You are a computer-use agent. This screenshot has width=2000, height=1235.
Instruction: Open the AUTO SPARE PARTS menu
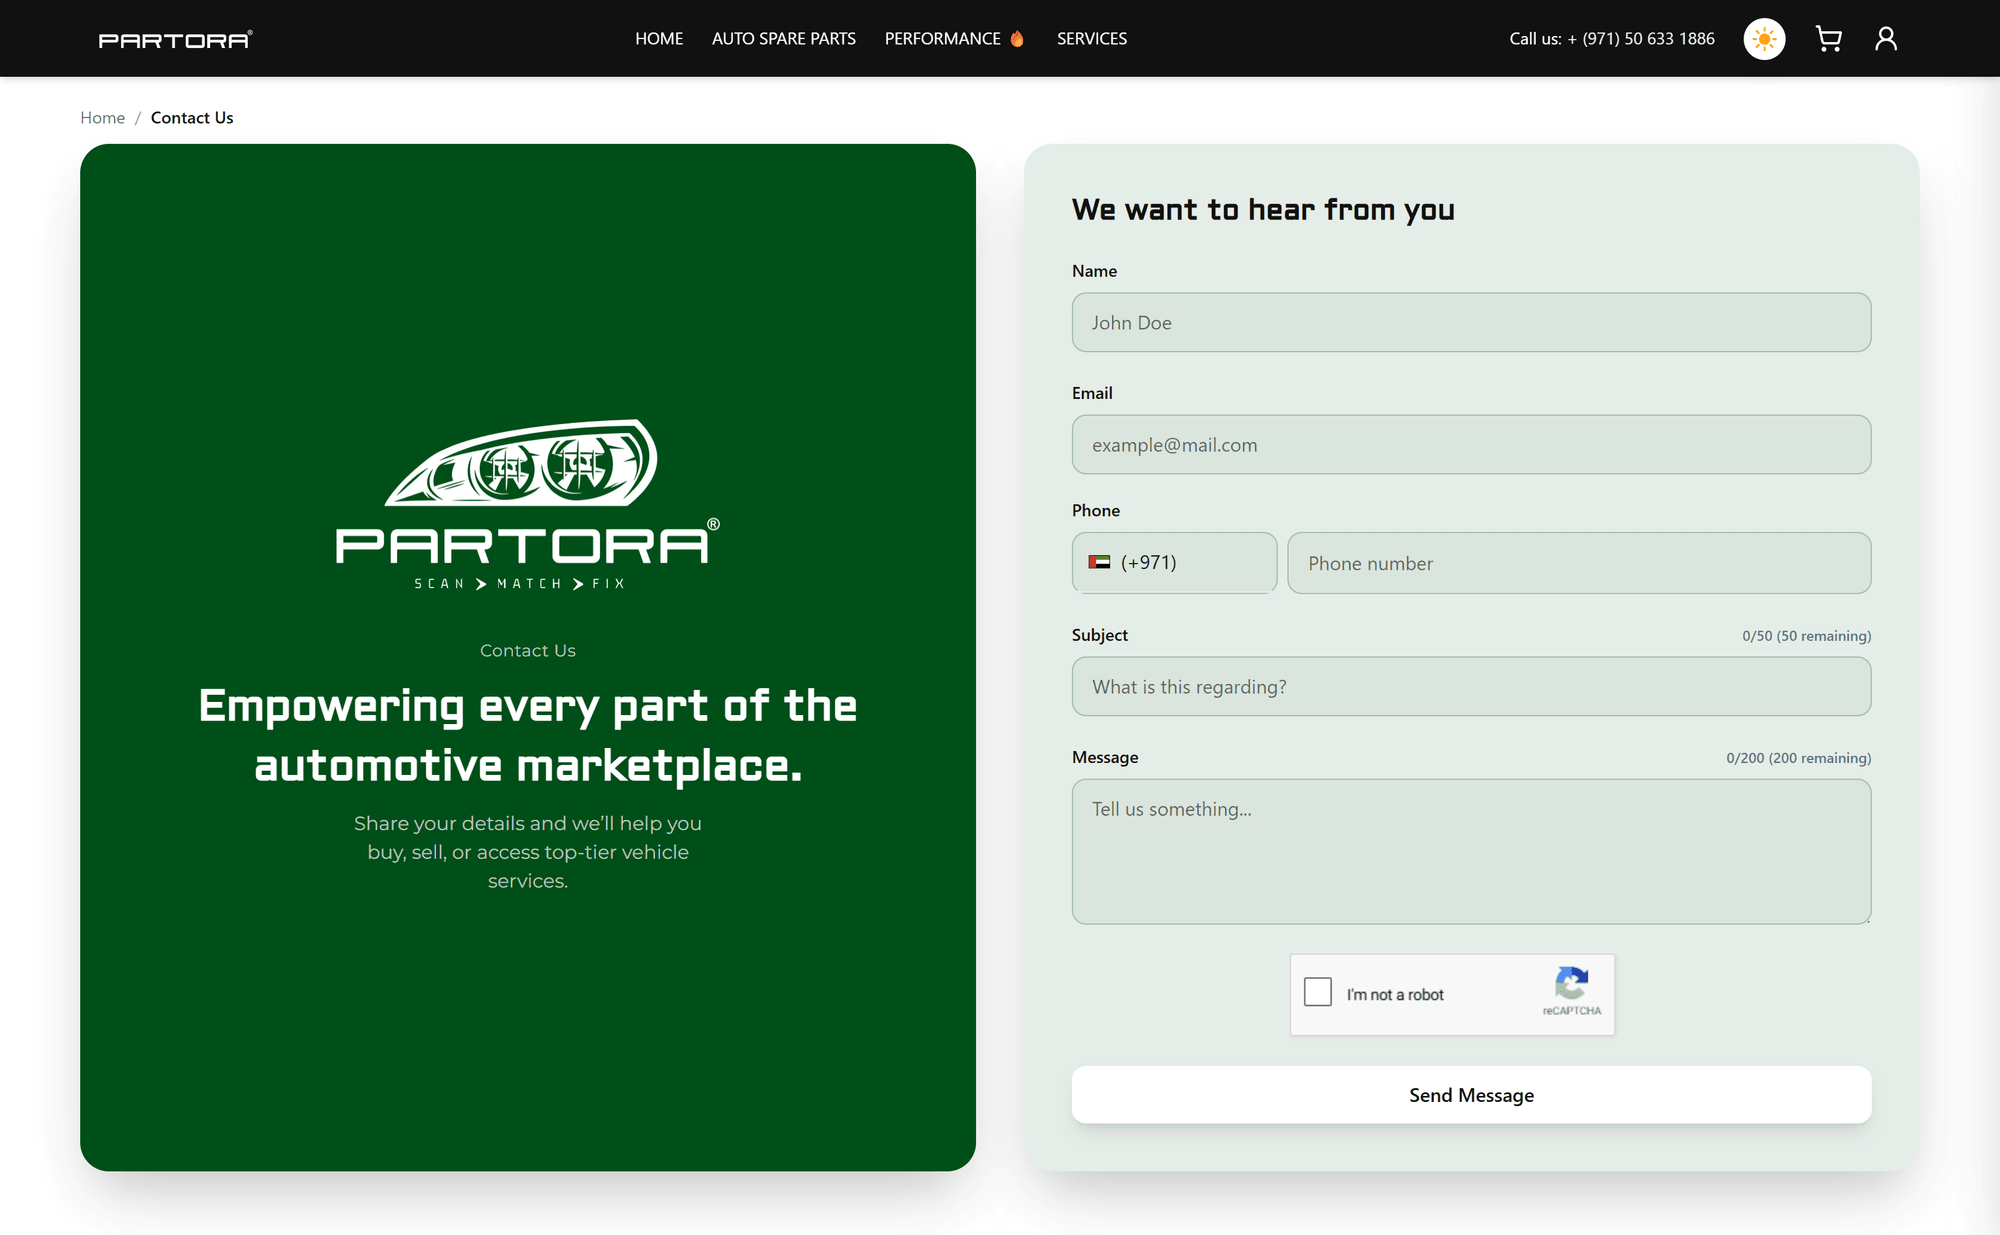pyautogui.click(x=784, y=39)
